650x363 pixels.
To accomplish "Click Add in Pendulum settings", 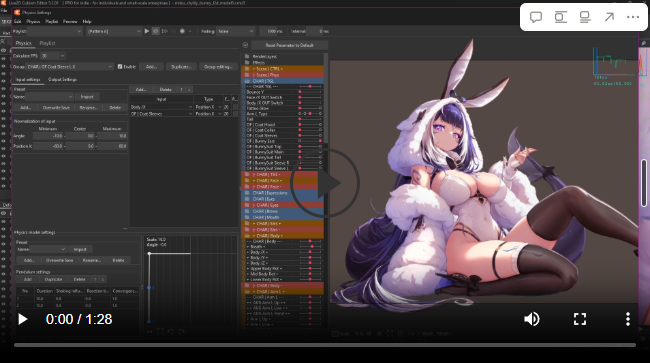I will (x=28, y=280).
